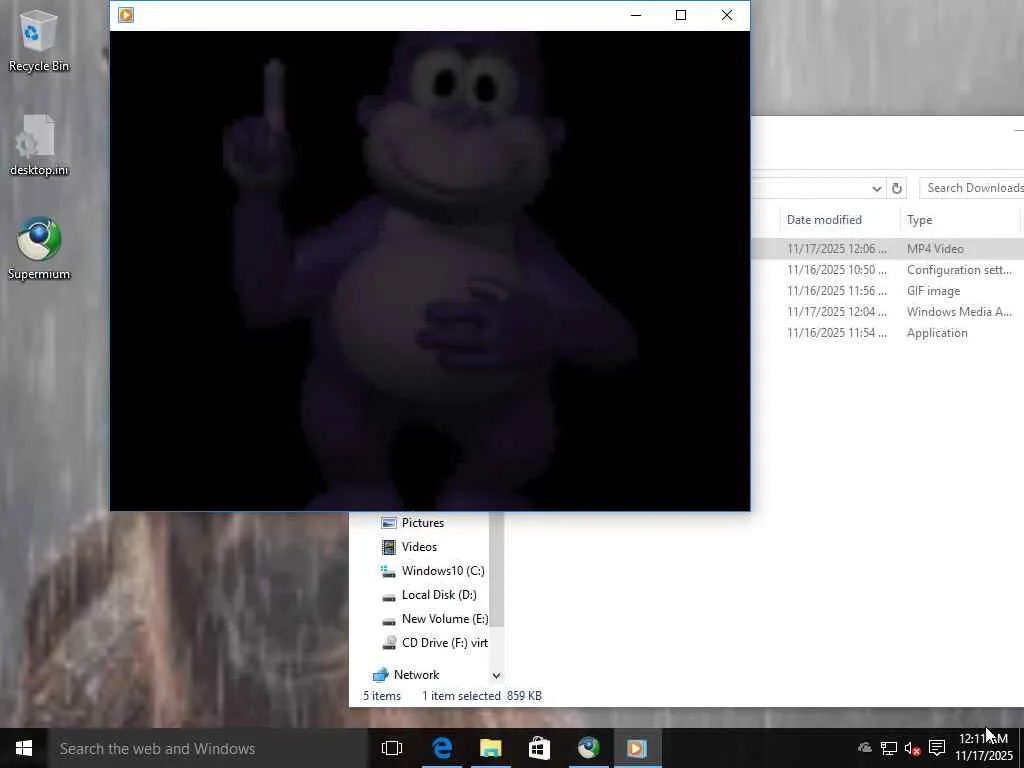Select the GIF image file row
The image size is (1024, 768).
click(x=888, y=291)
